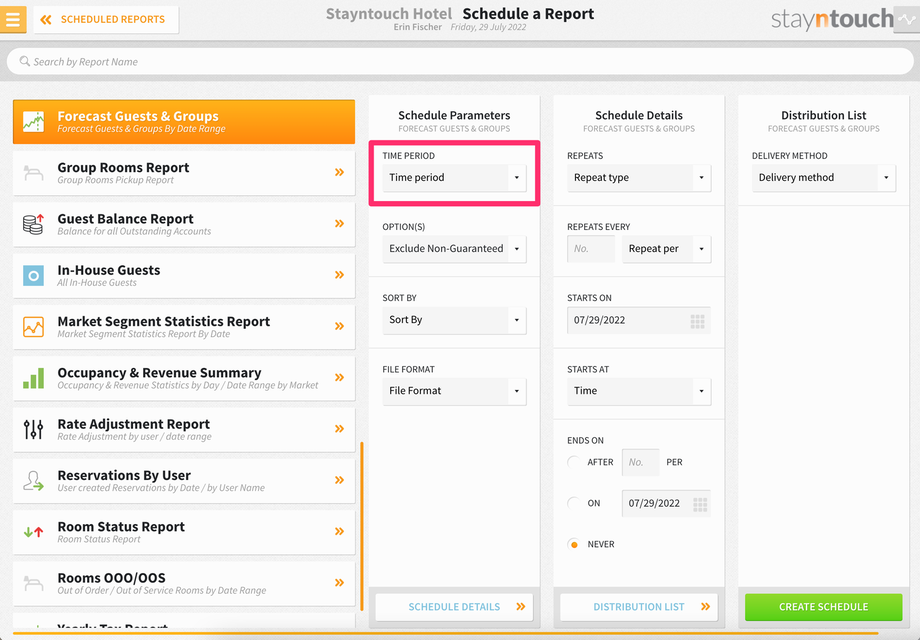920x640 pixels.
Task: Click the Guest Balance Report coins icon
Action: coord(33,224)
